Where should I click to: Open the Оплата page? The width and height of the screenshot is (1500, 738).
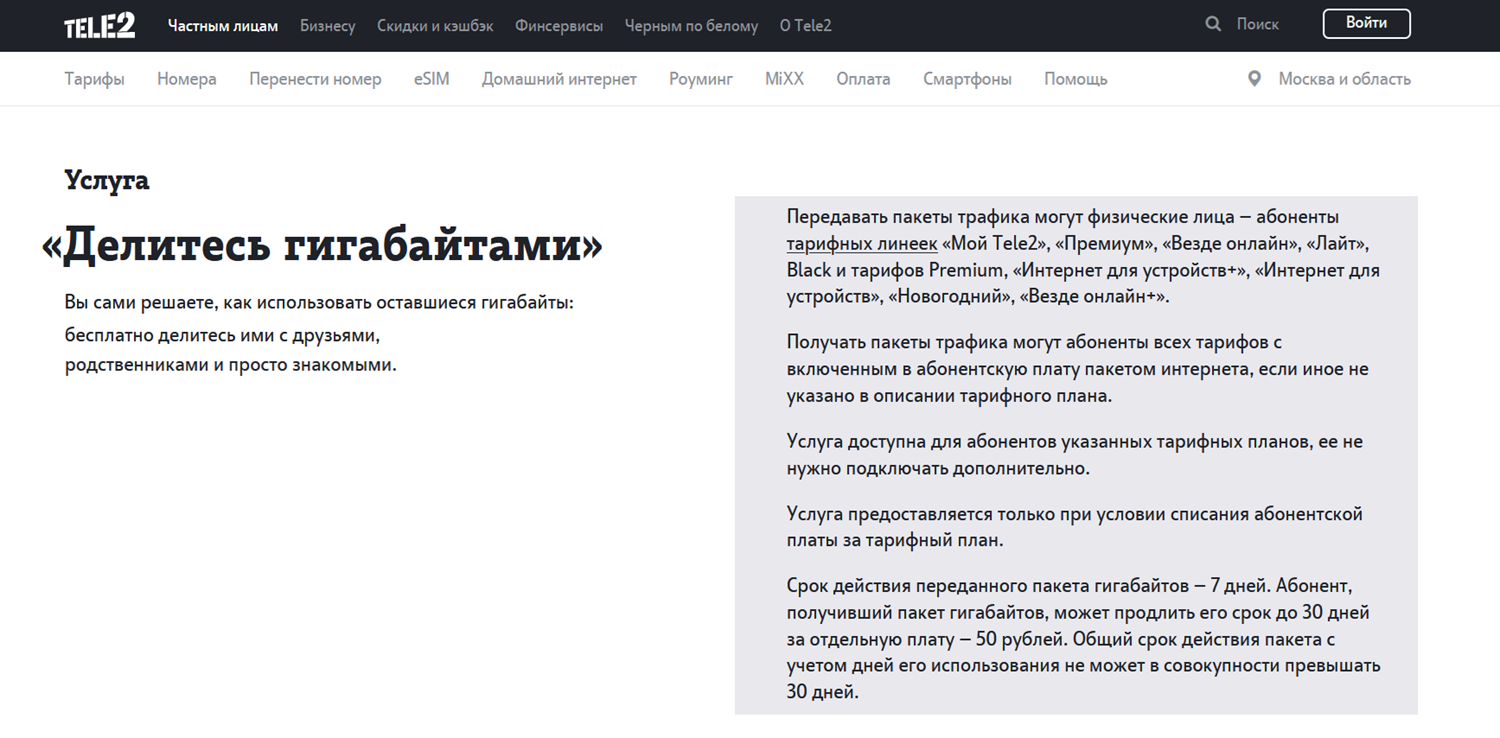pos(863,79)
